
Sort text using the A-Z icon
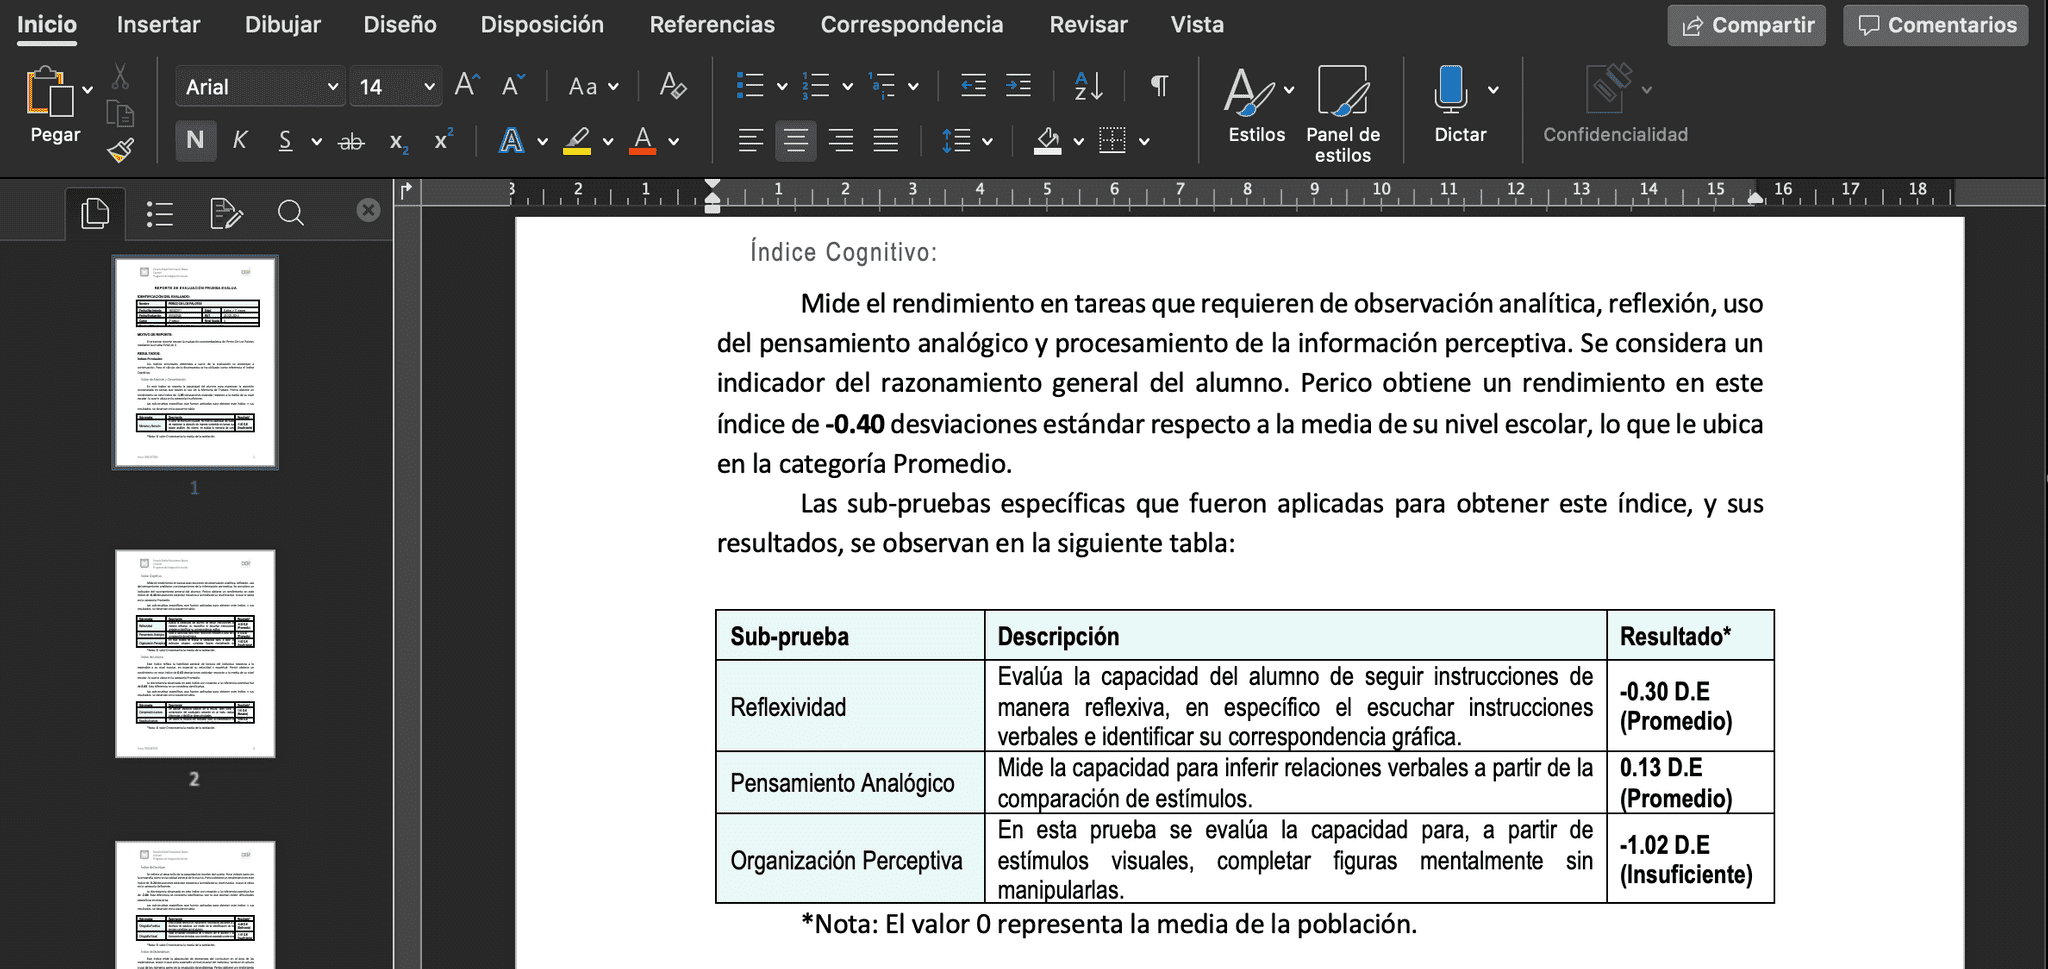click(1087, 86)
